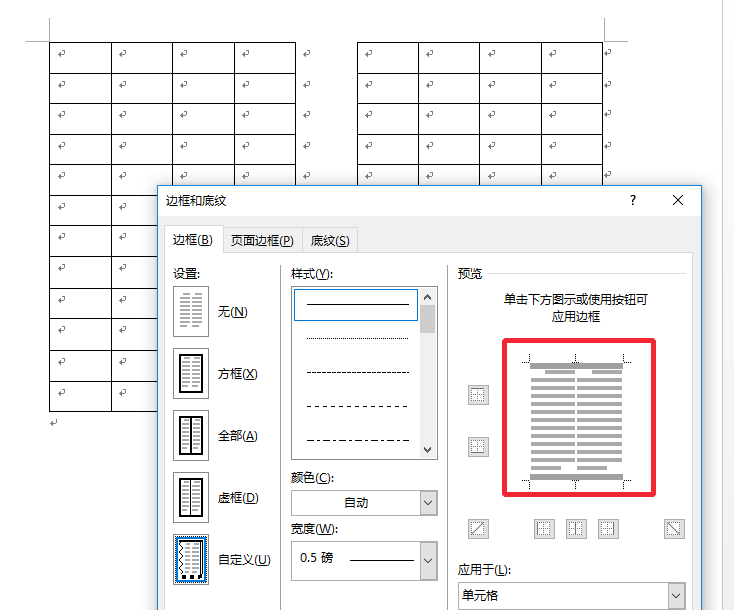Toggle the diagonal up border button
734x610 pixels.
click(478, 529)
